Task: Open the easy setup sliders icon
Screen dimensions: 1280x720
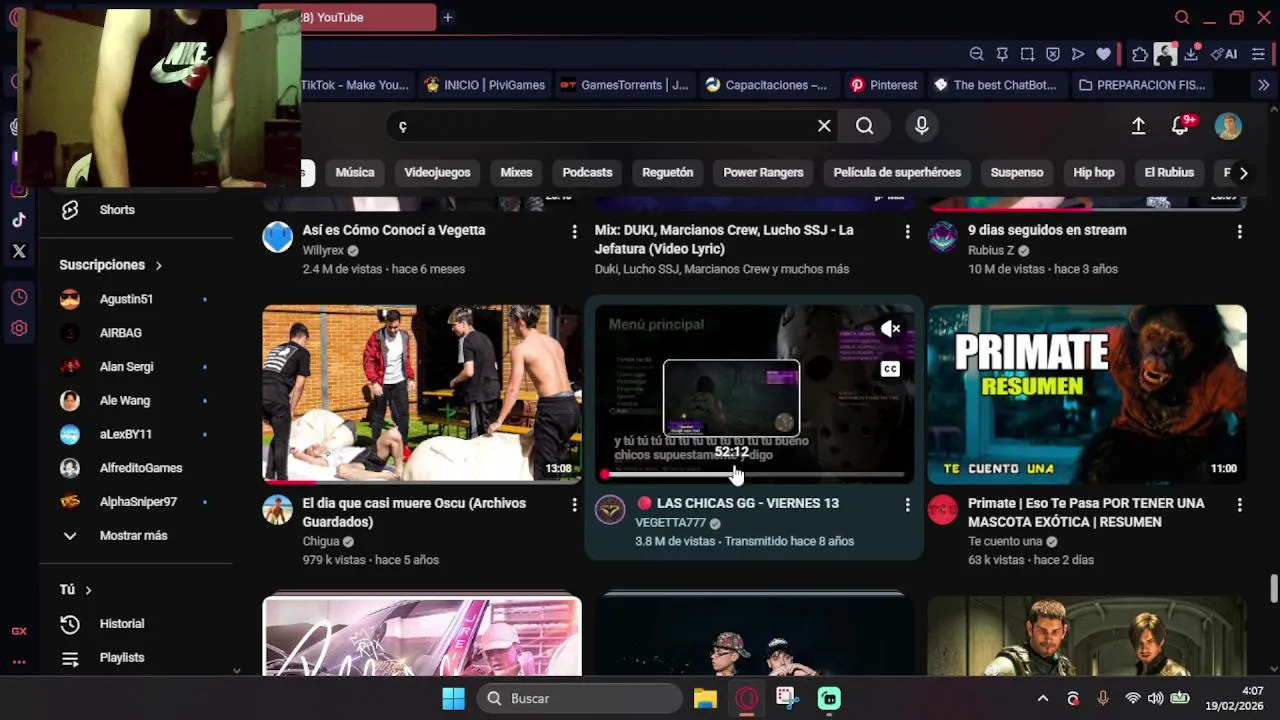Action: coord(1259,54)
